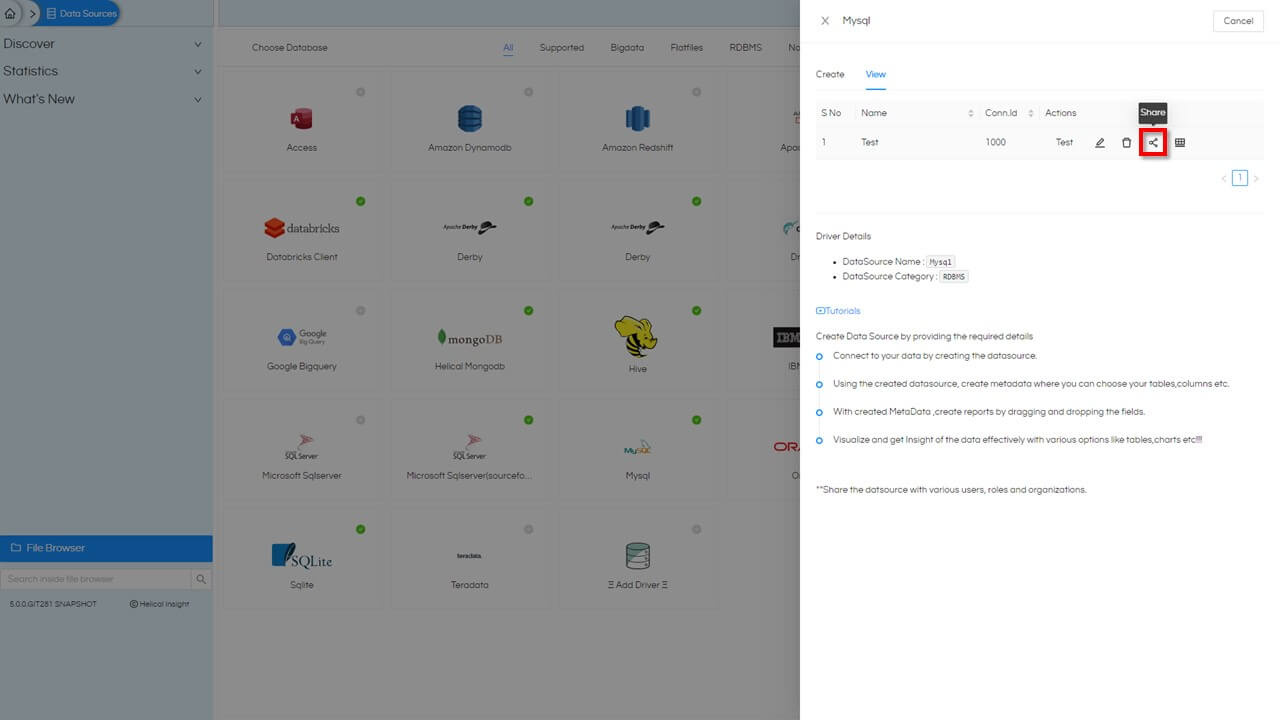Viewport: 1280px width, 720px height.
Task: Choose the Hive bee logo
Action: click(637, 336)
